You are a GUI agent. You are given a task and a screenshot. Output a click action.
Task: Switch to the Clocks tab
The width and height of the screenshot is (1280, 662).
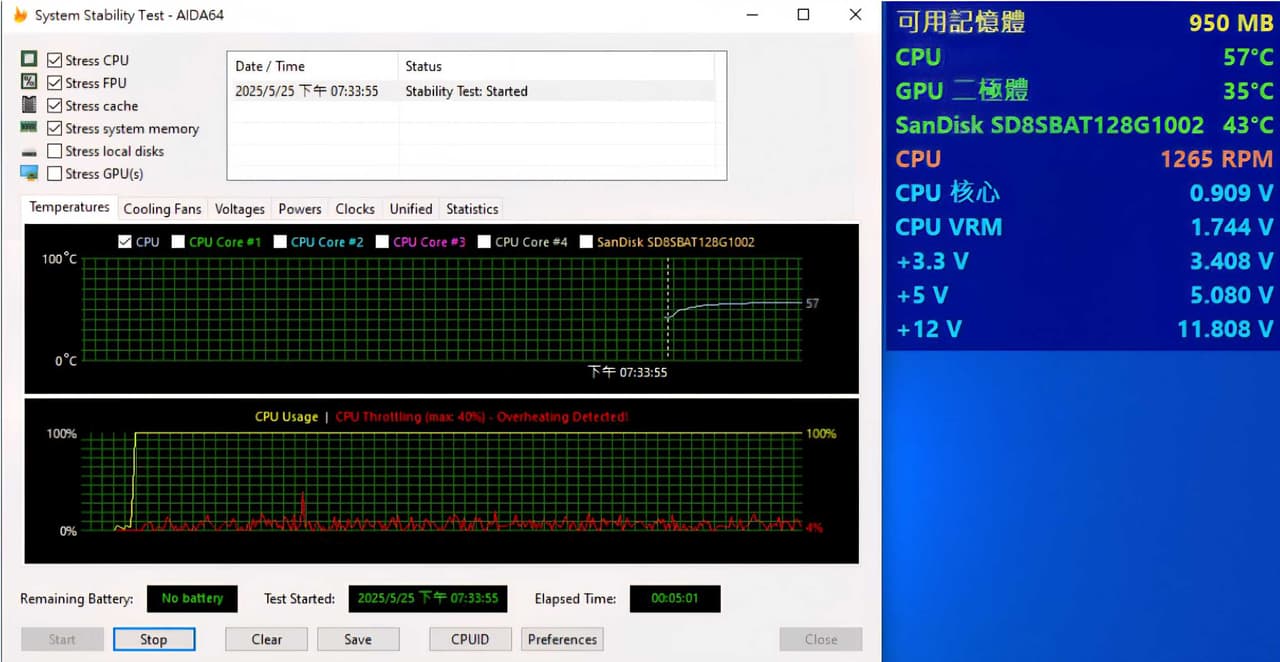[x=355, y=209]
